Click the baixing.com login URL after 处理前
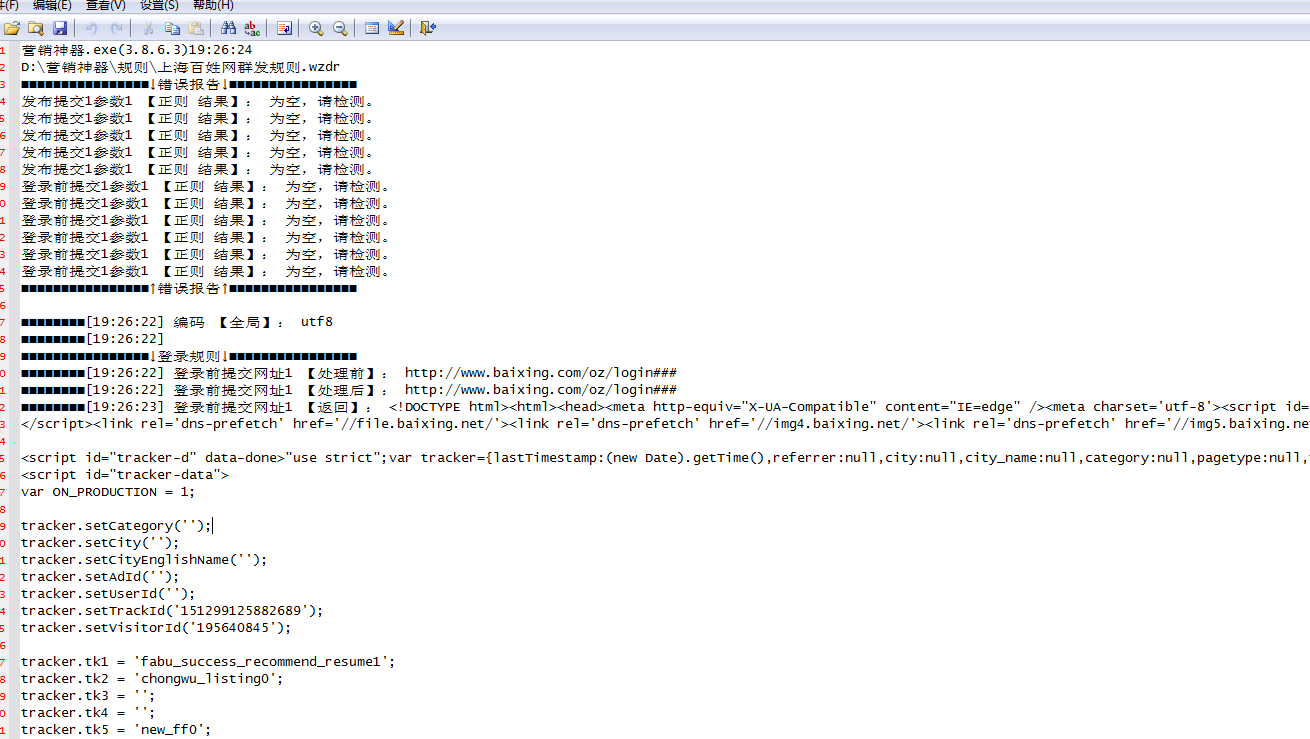 coord(540,373)
